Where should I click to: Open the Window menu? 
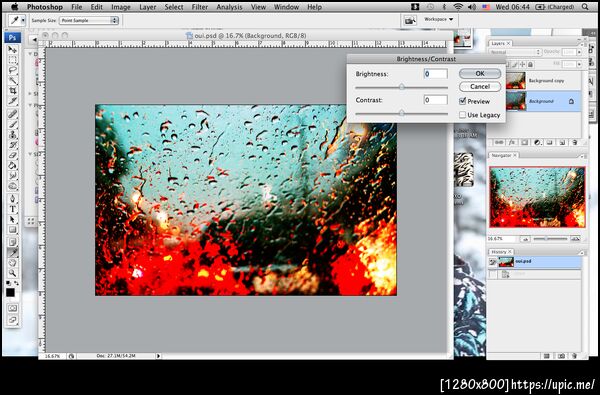[x=287, y=7]
